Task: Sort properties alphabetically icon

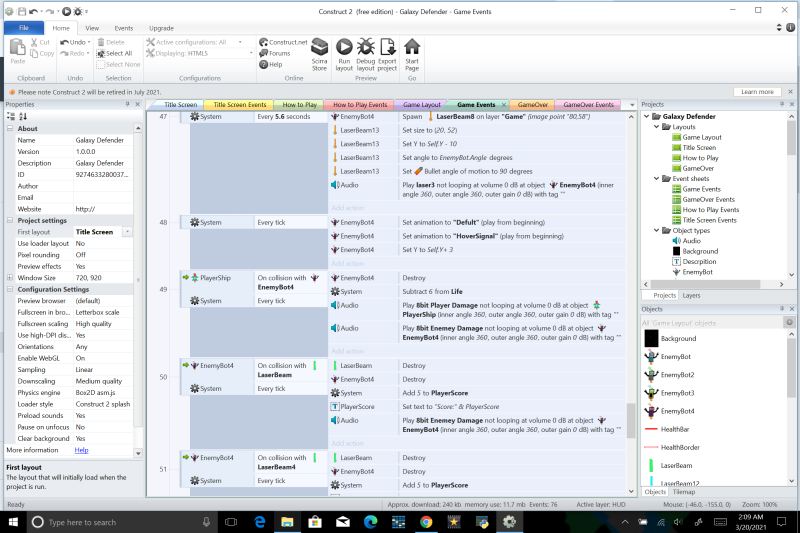Action: [x=23, y=116]
